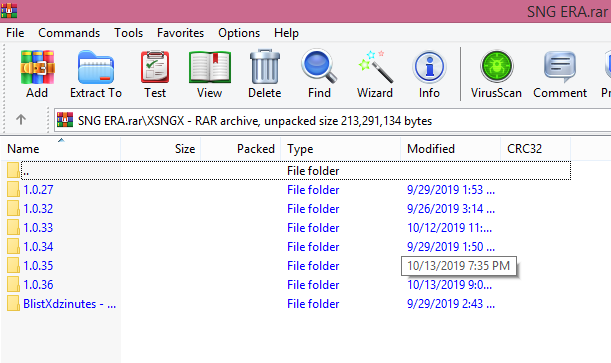Launch the Wizard wand icon
This screenshot has height=363, width=611.
(375, 66)
